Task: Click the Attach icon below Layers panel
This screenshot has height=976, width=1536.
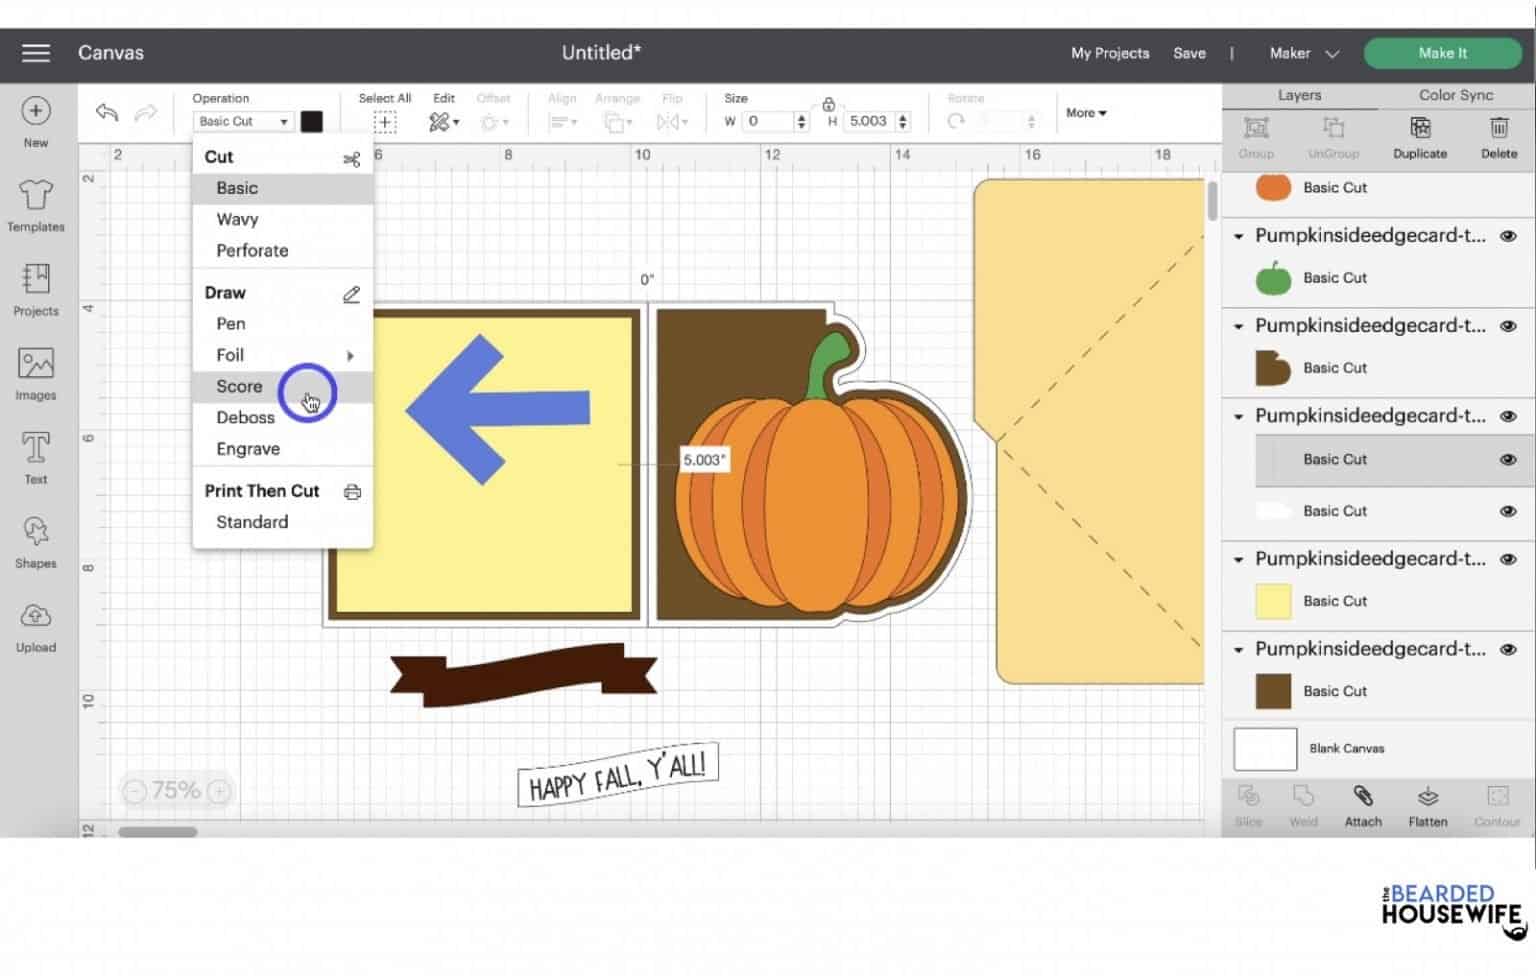Action: pos(1362,803)
